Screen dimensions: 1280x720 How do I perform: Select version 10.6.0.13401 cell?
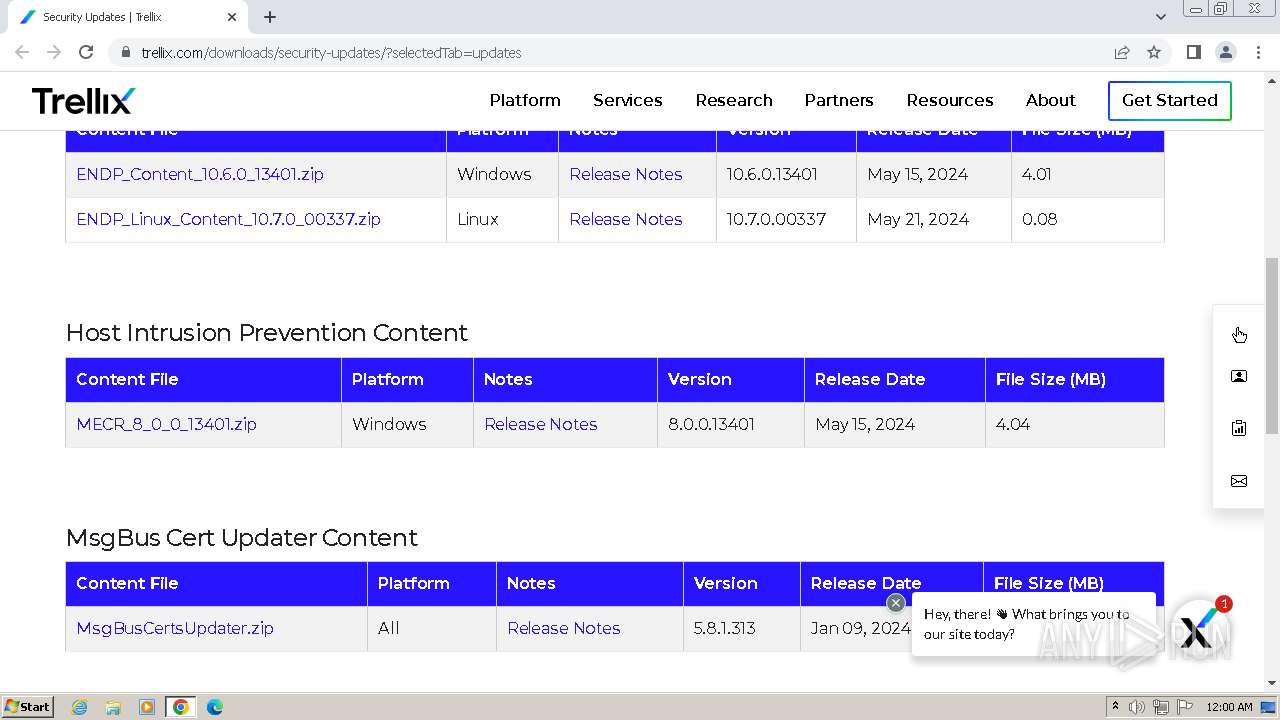click(x=786, y=174)
